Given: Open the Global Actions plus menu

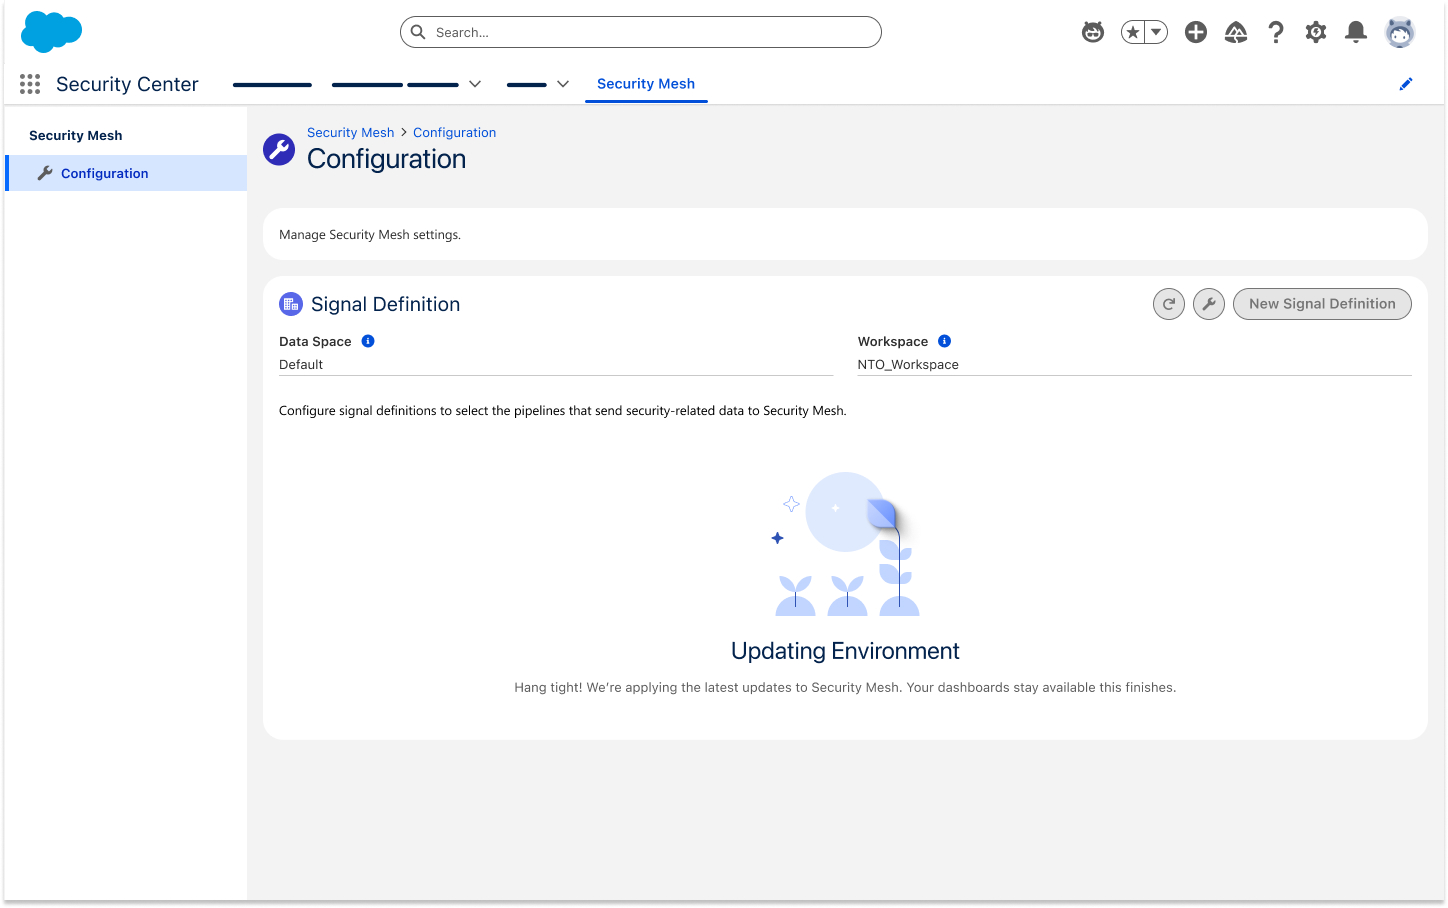Looking at the screenshot, I should (x=1196, y=32).
